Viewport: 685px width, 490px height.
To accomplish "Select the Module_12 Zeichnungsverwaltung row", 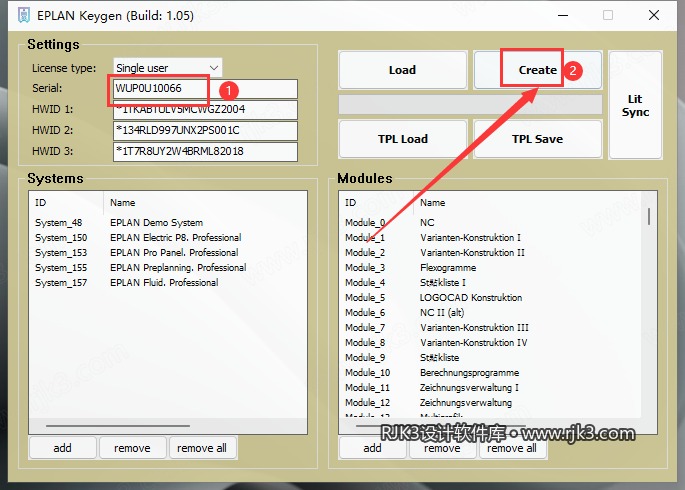I will [x=490, y=403].
